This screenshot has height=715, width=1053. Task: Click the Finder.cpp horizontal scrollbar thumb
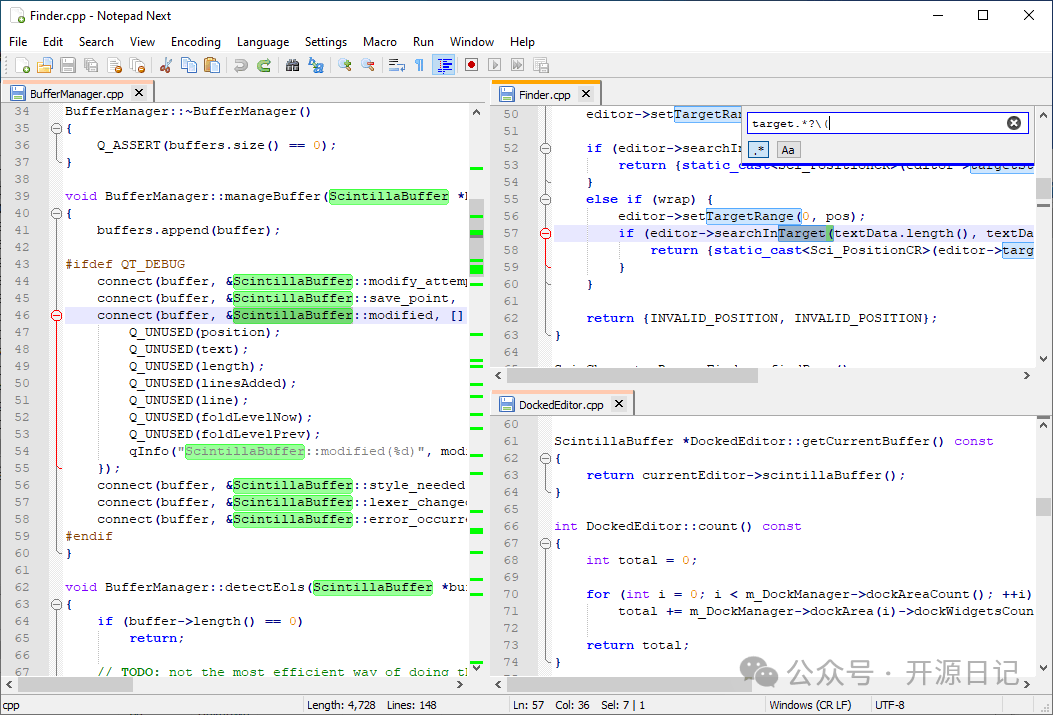click(632, 376)
